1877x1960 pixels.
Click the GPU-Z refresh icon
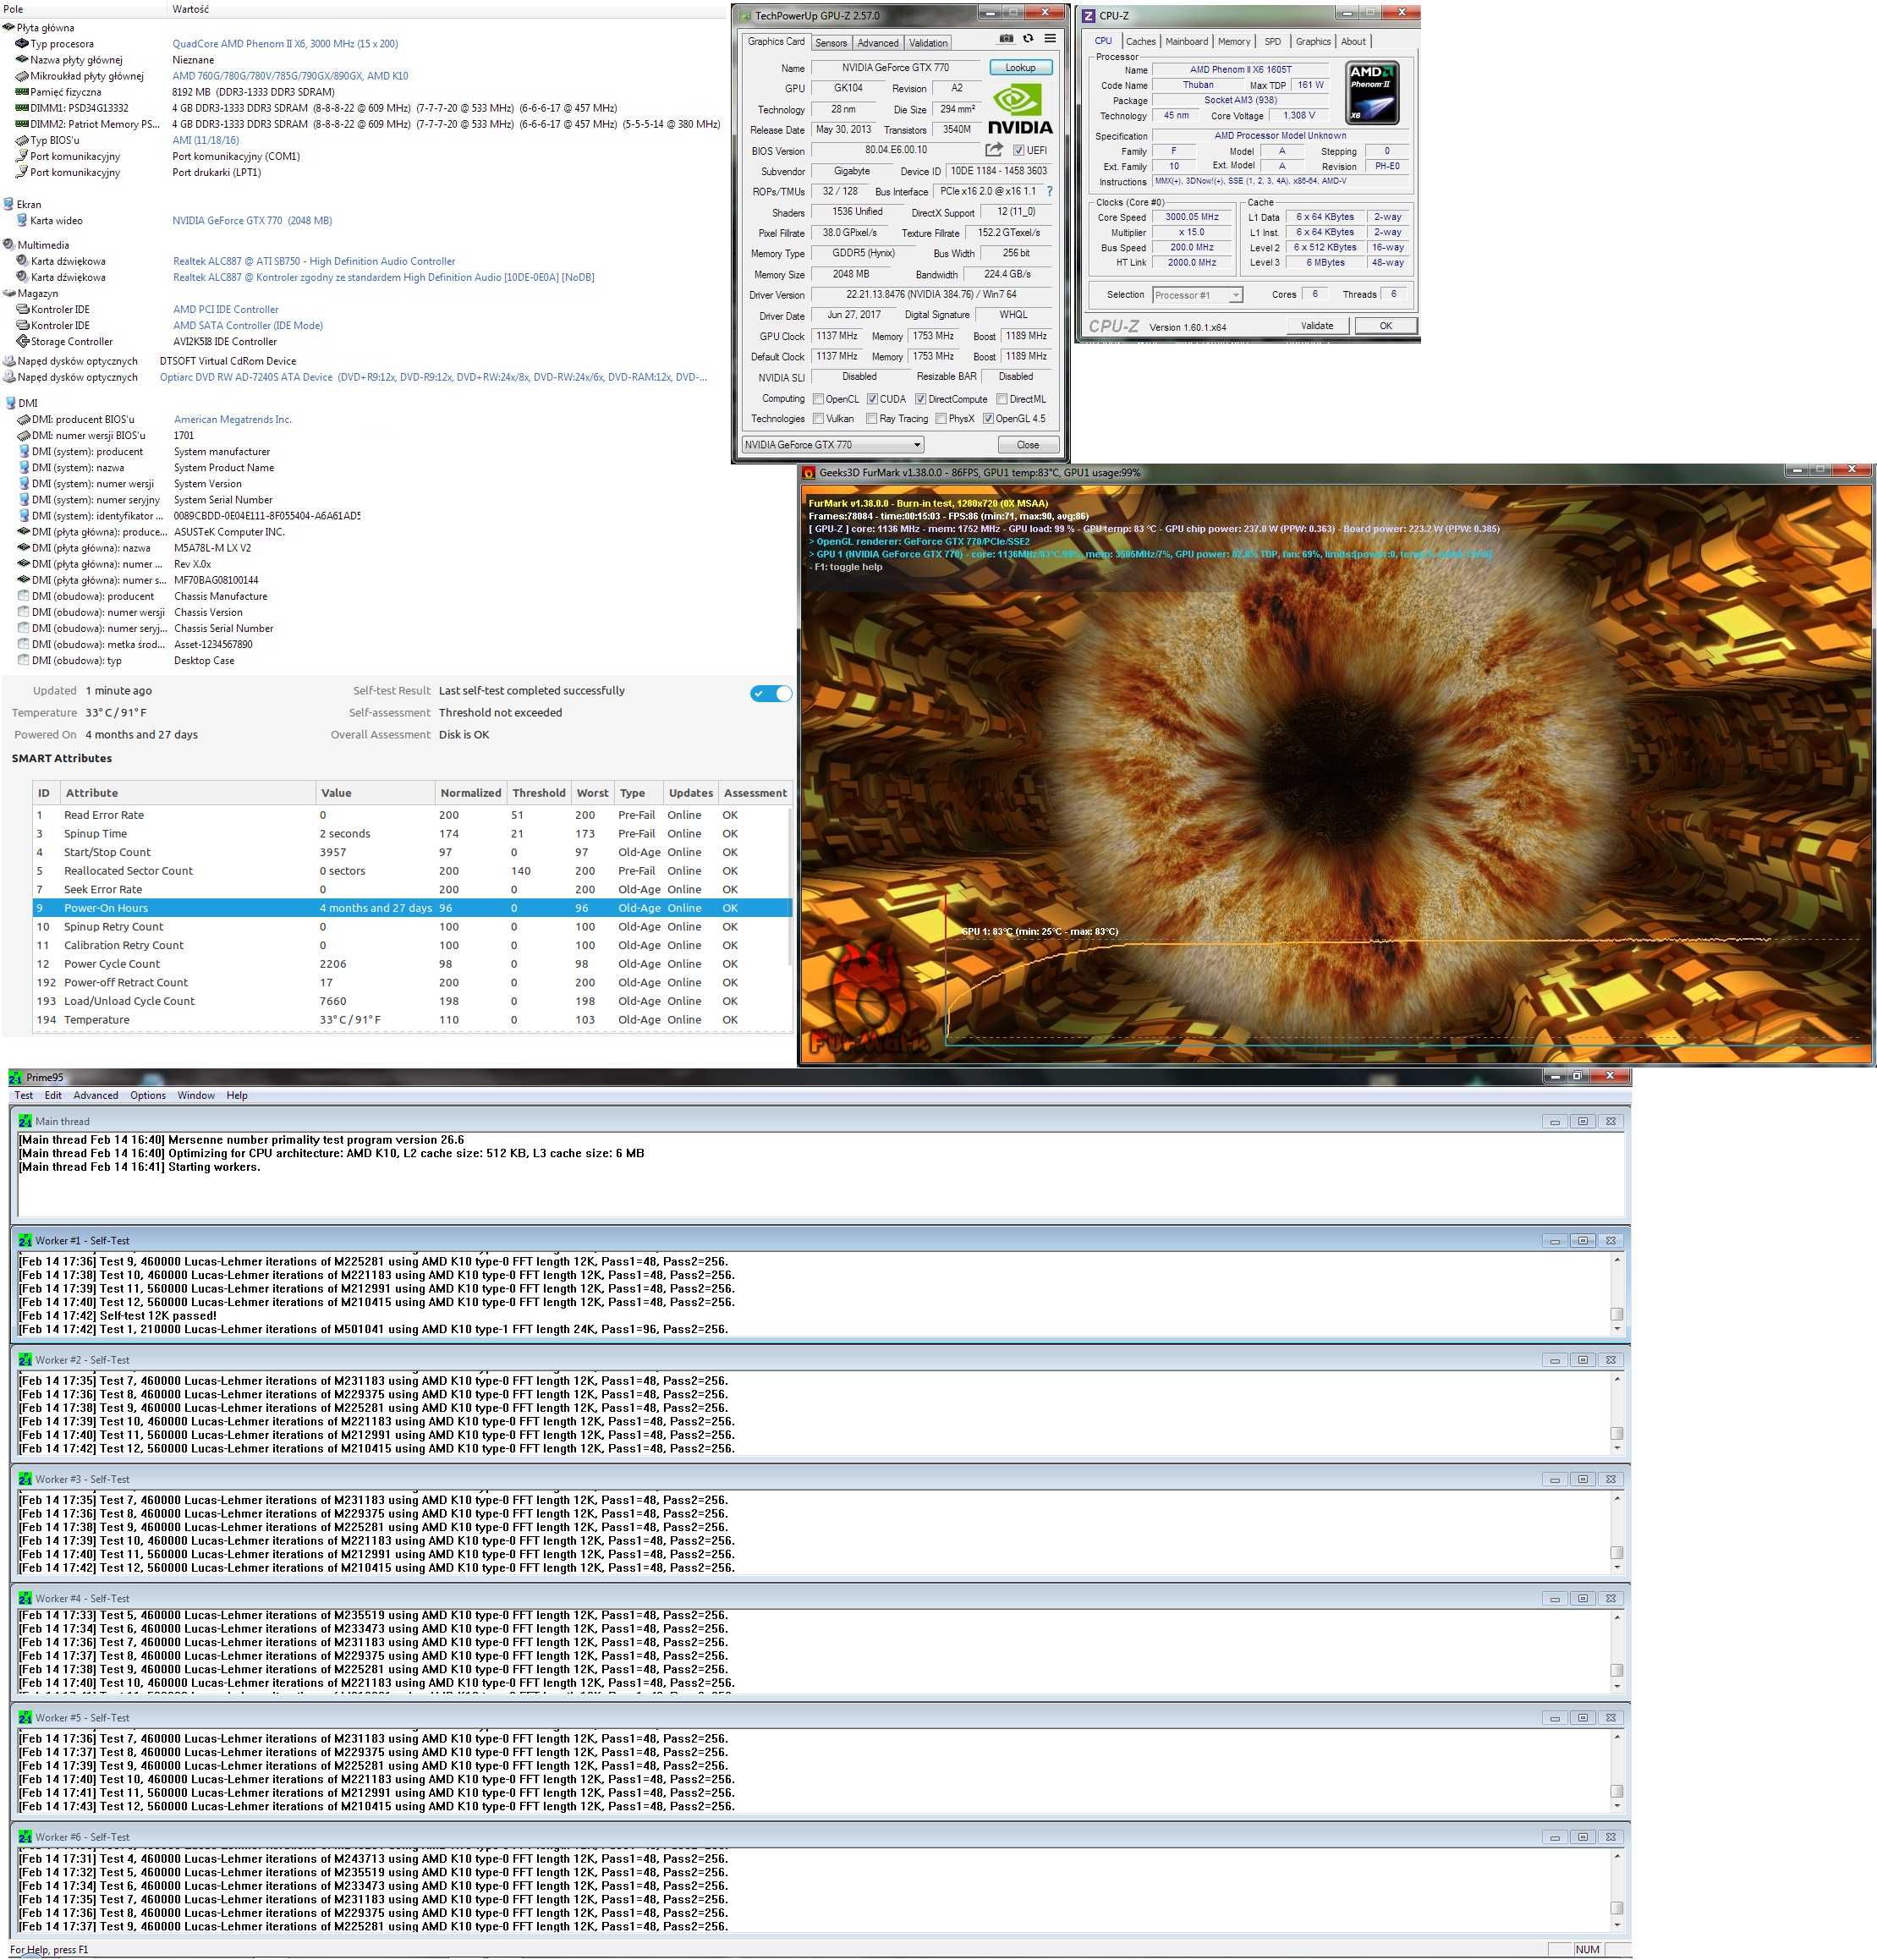point(1028,39)
